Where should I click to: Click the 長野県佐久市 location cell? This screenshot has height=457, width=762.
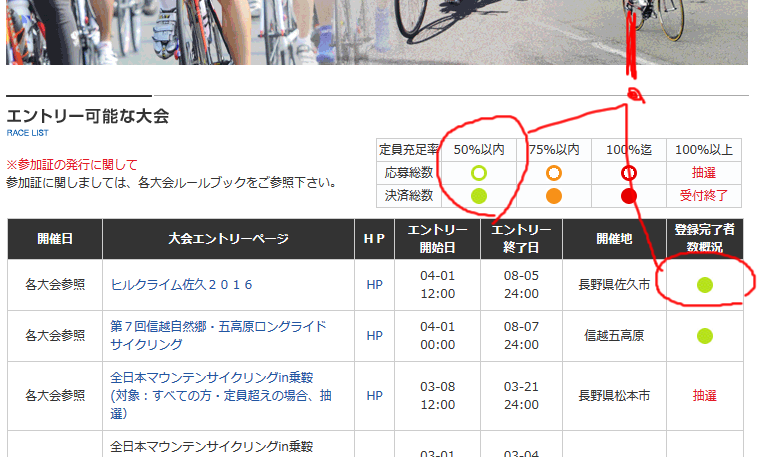click(x=614, y=285)
